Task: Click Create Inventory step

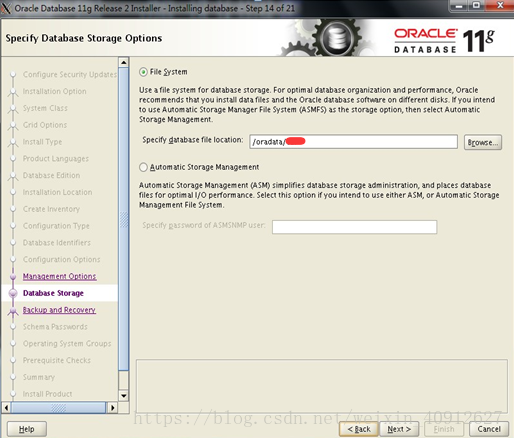Action: coord(51,209)
